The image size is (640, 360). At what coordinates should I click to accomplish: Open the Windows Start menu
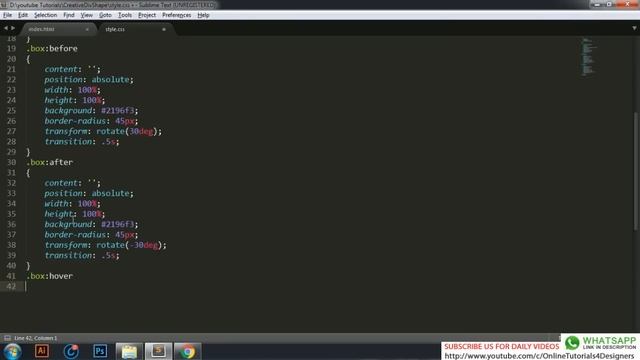pyautogui.click(x=13, y=351)
